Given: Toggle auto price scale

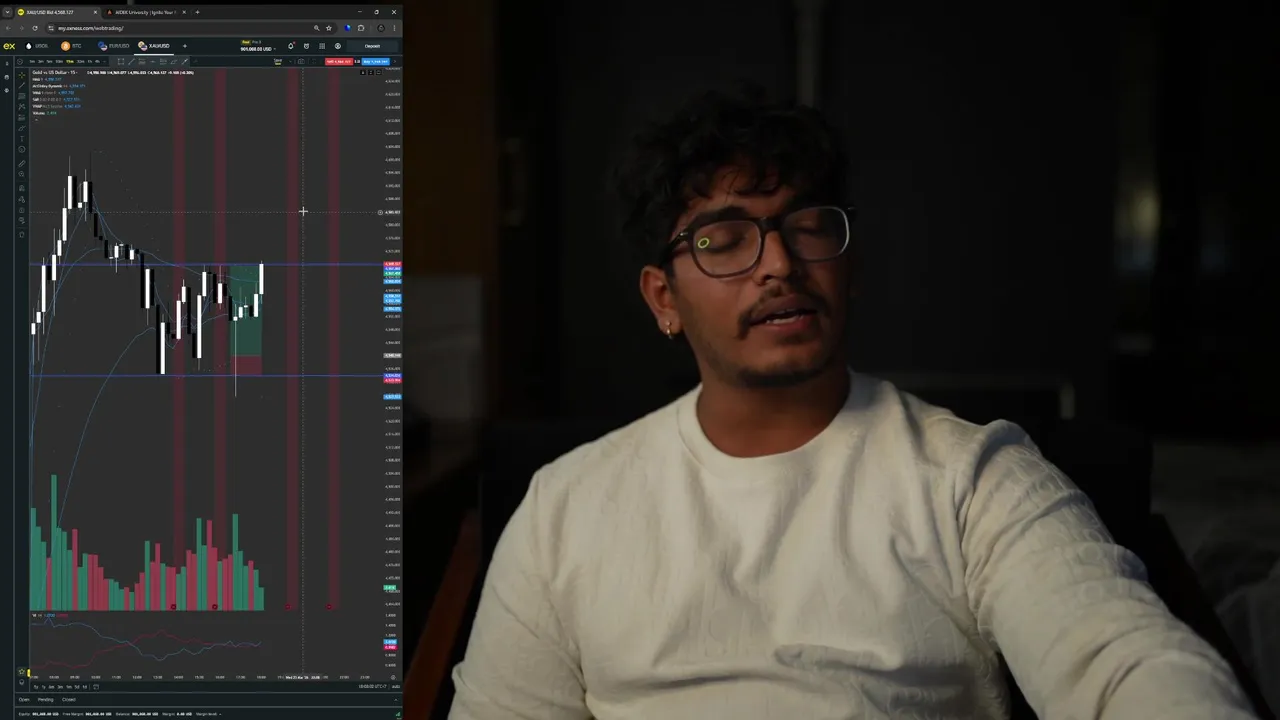Looking at the screenshot, I should click(x=396, y=686).
